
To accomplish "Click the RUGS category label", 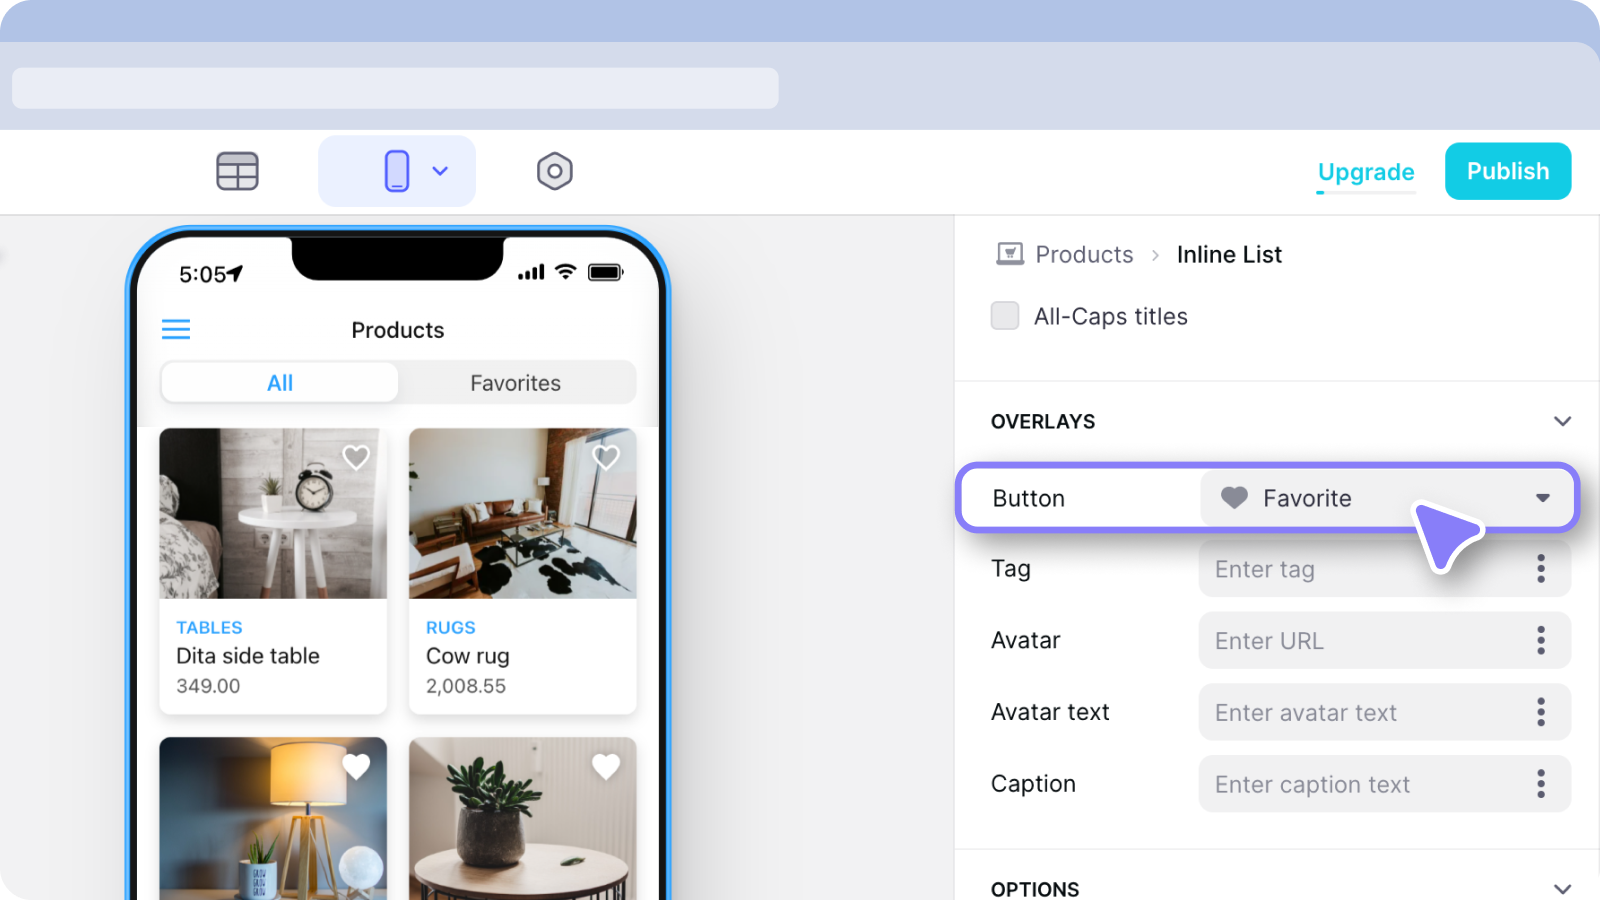I will coord(451,627).
